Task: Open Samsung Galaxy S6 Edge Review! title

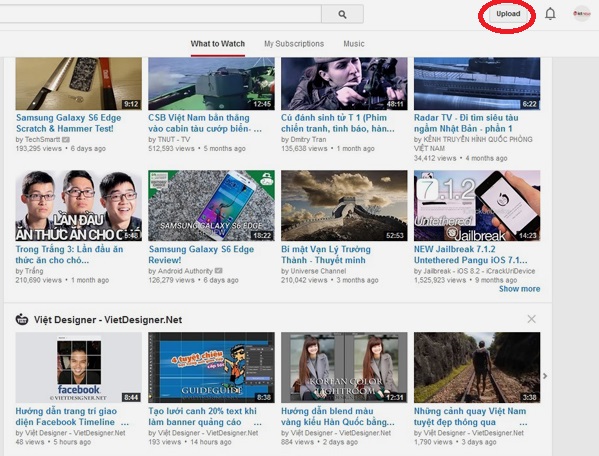Action: pyautogui.click(x=201, y=254)
